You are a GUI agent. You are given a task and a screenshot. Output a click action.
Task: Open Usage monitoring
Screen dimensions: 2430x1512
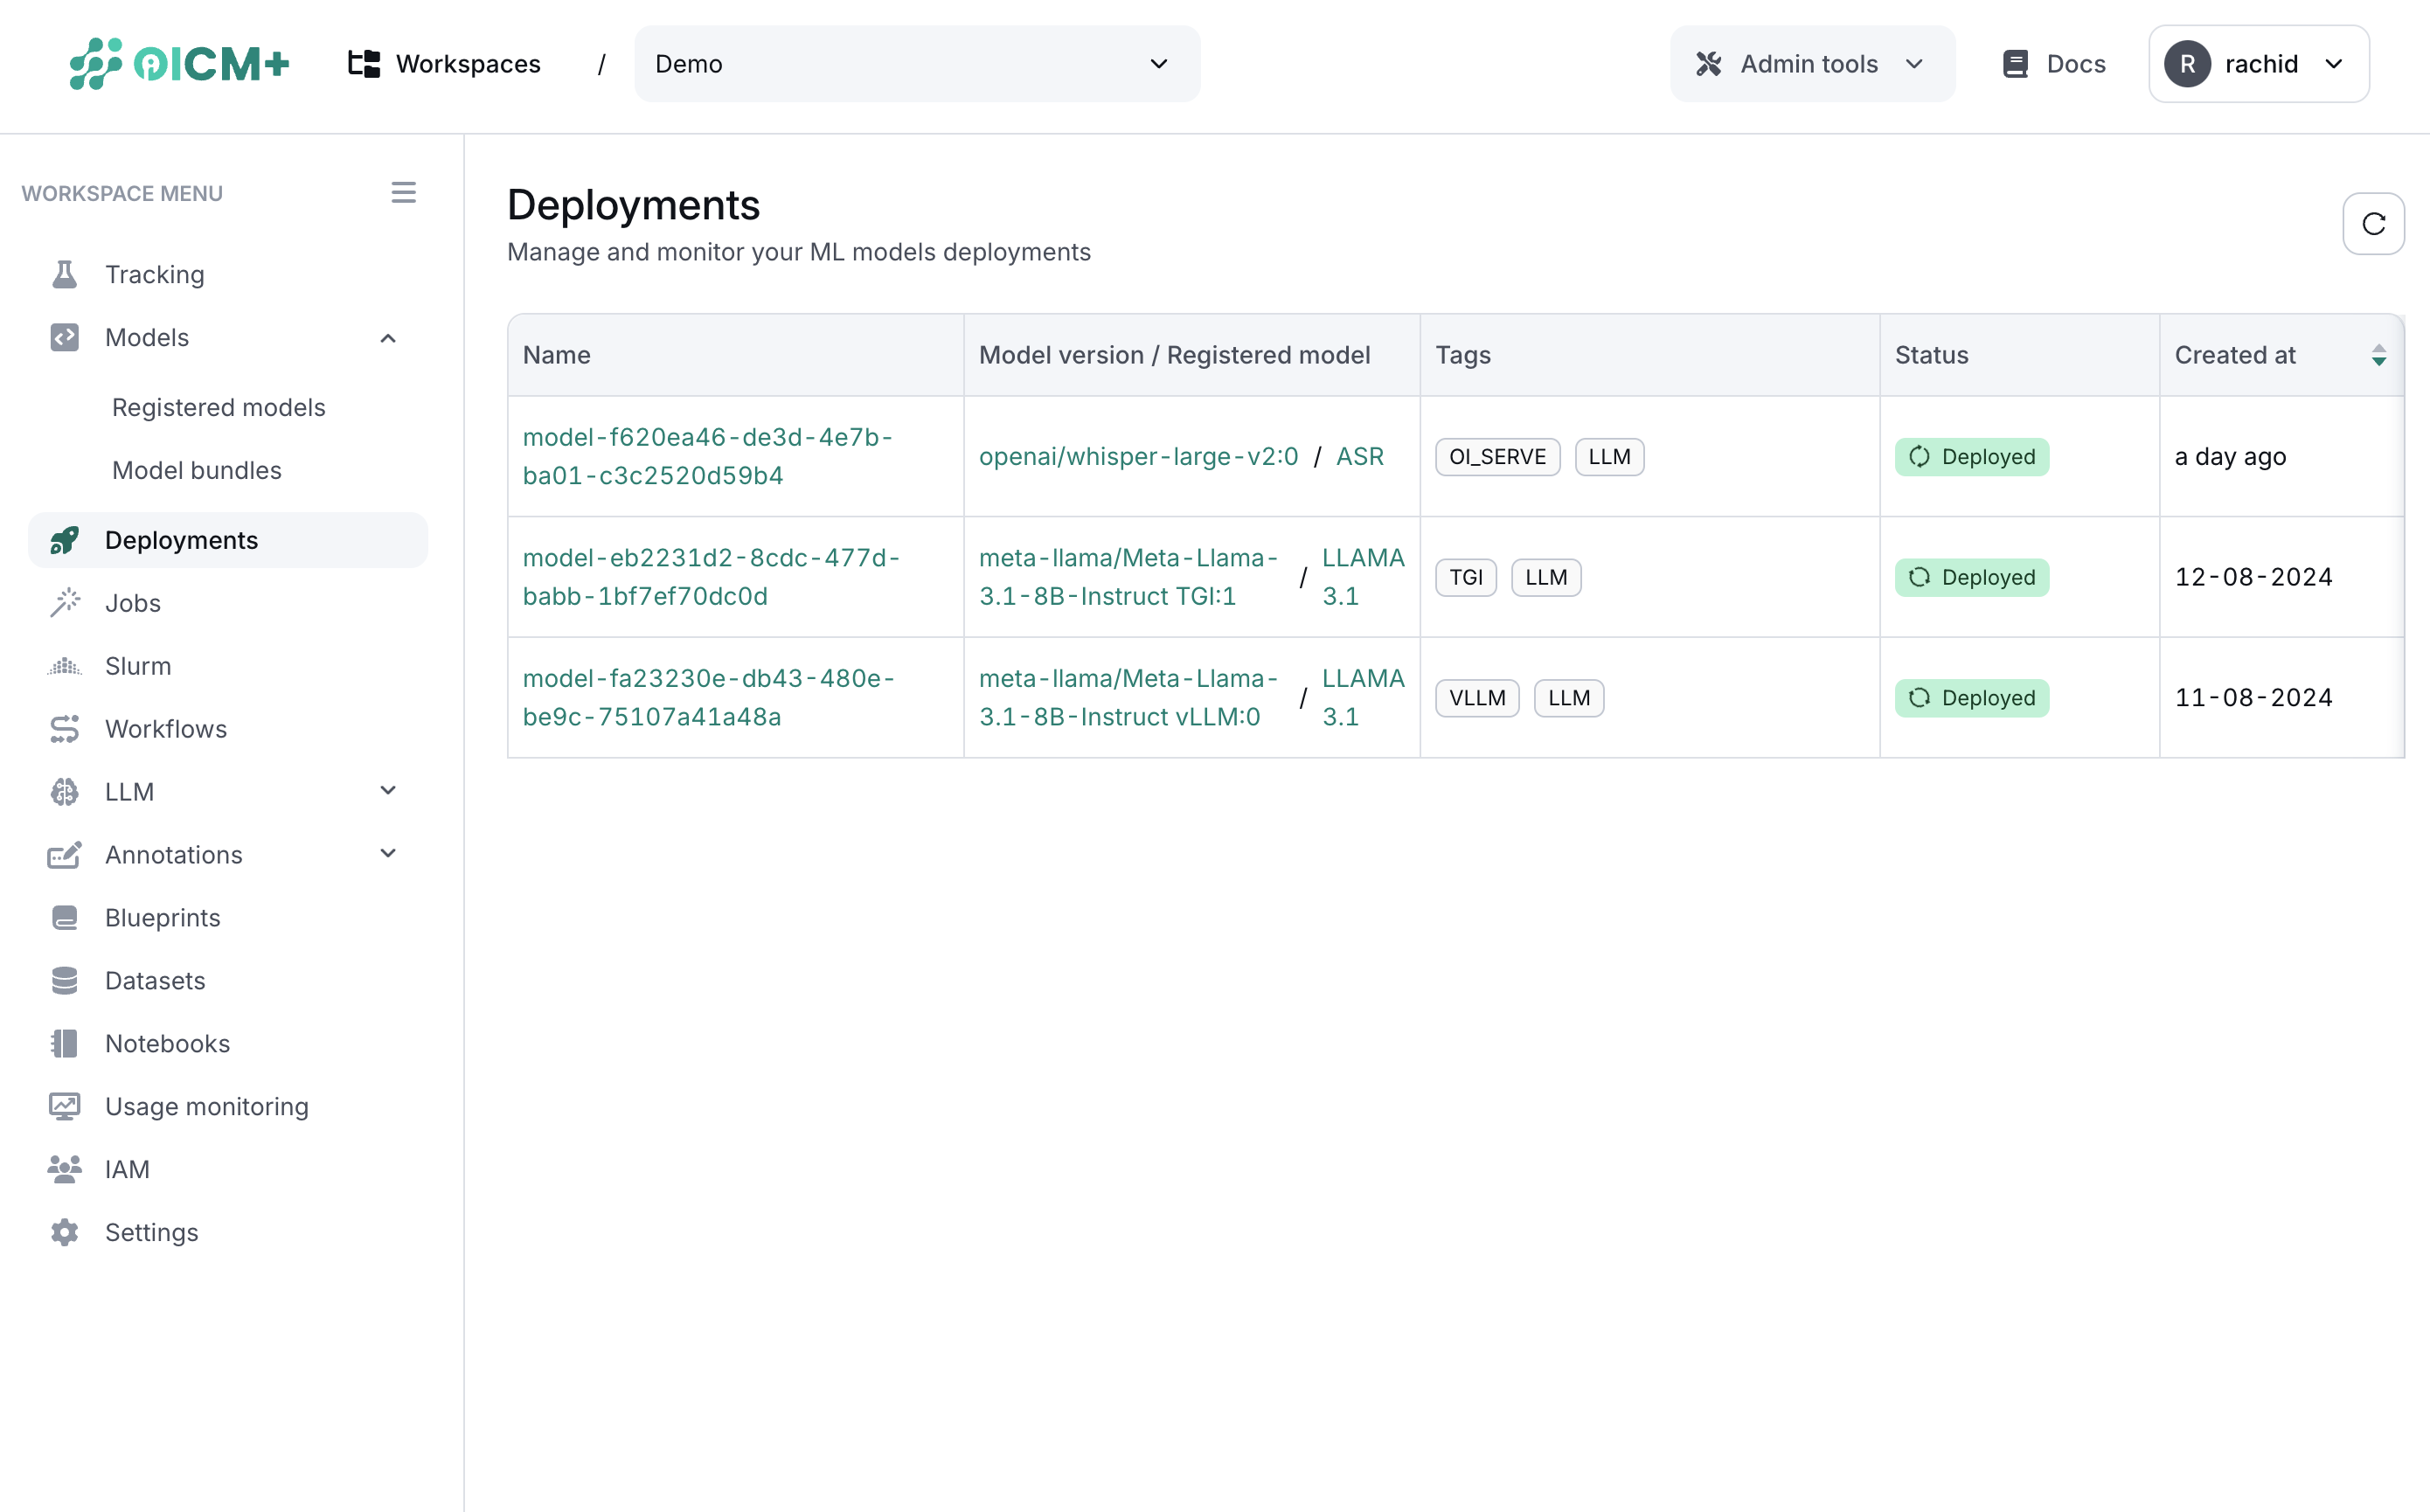click(207, 1106)
